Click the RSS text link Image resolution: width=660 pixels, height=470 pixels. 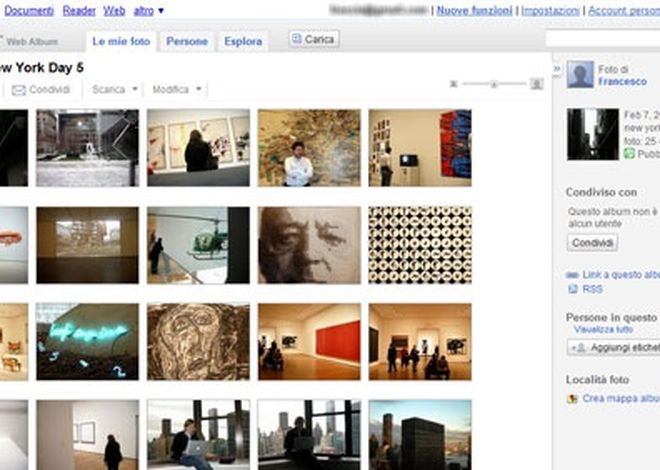592,289
